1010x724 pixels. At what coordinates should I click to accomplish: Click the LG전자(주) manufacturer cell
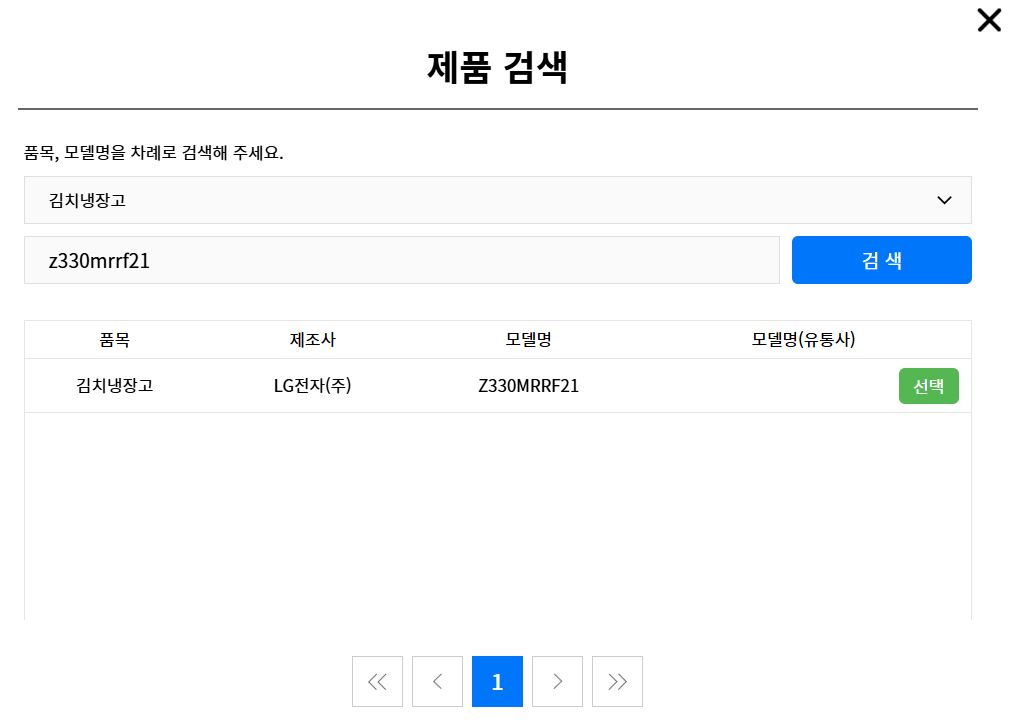coord(312,386)
